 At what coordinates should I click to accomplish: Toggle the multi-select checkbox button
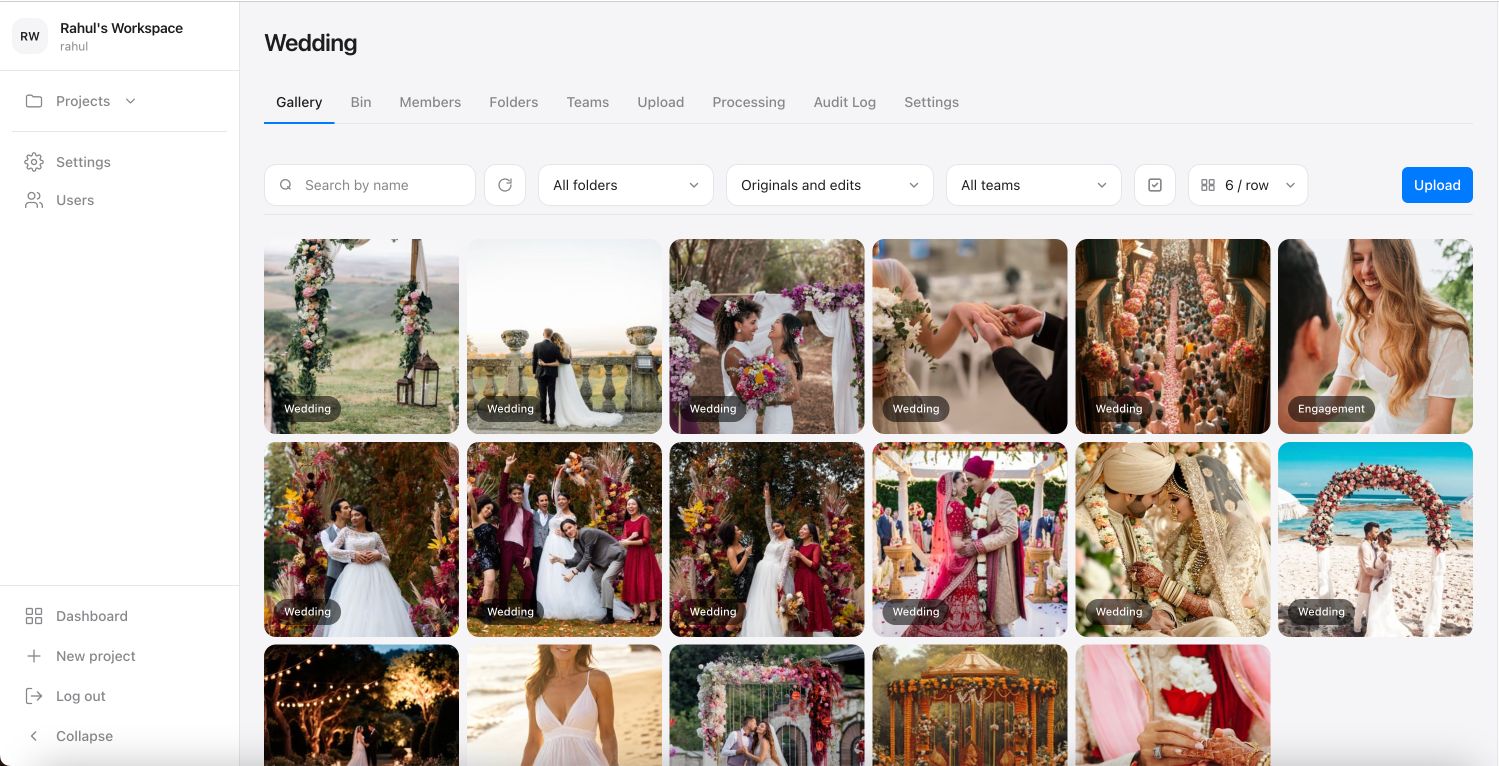point(1155,185)
